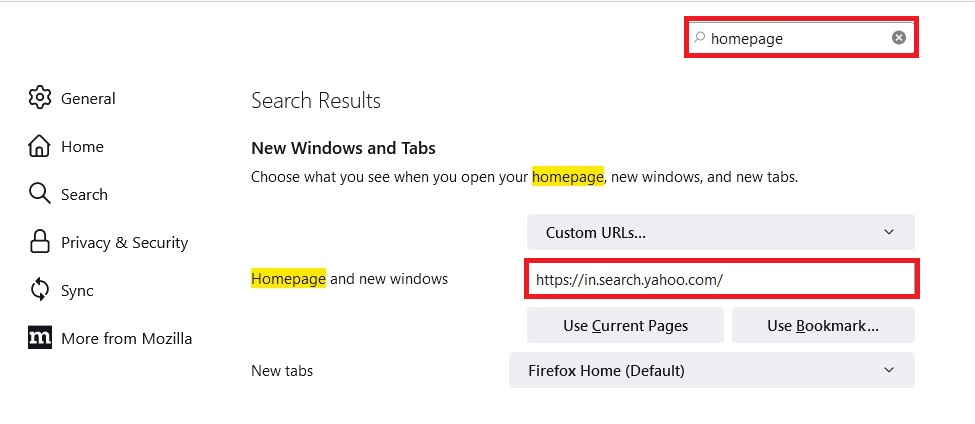This screenshot has height=424, width=975.
Task: Clear the settings search with the X icon
Action: pos(899,38)
